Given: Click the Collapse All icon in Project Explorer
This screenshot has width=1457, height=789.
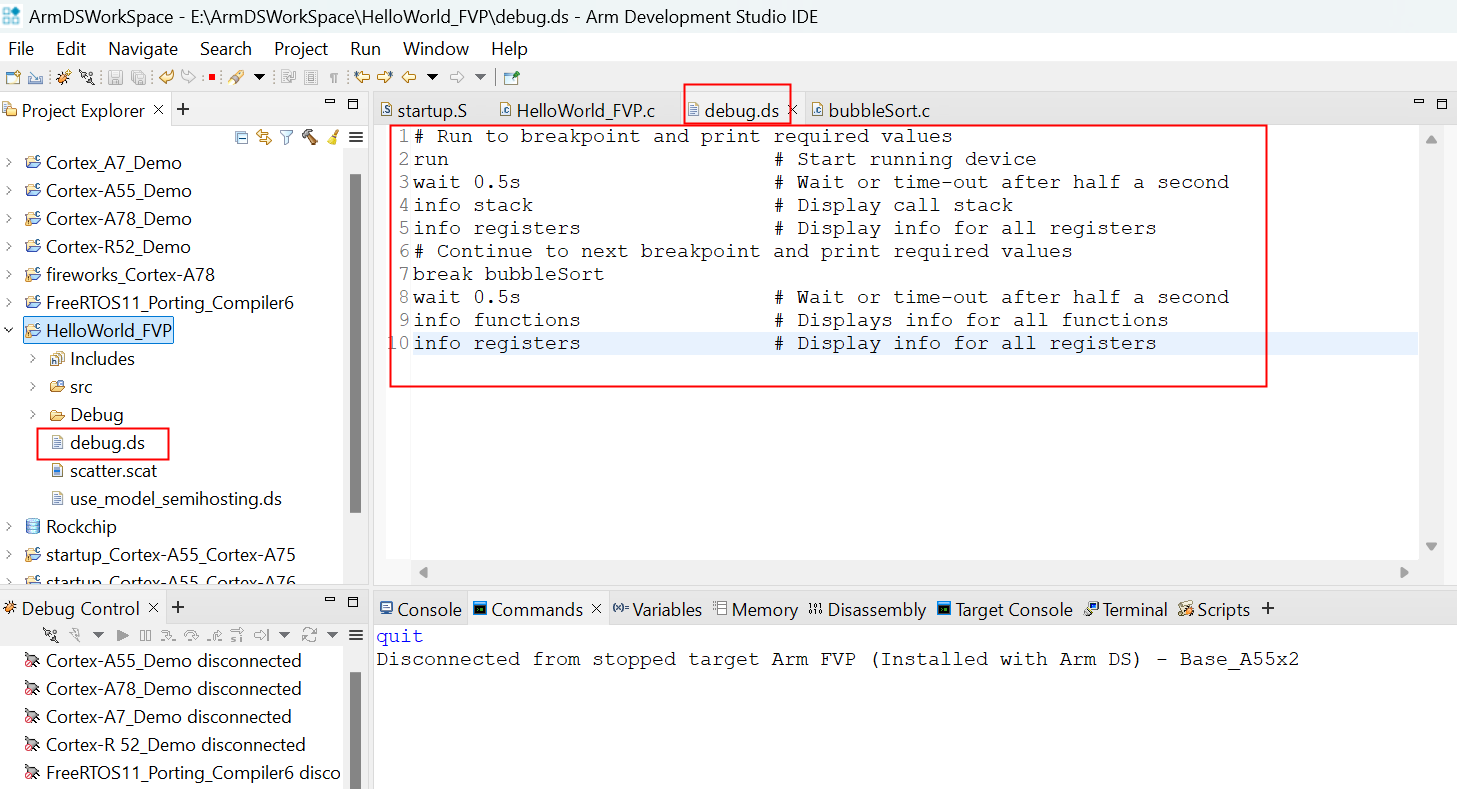Looking at the screenshot, I should coord(241,137).
